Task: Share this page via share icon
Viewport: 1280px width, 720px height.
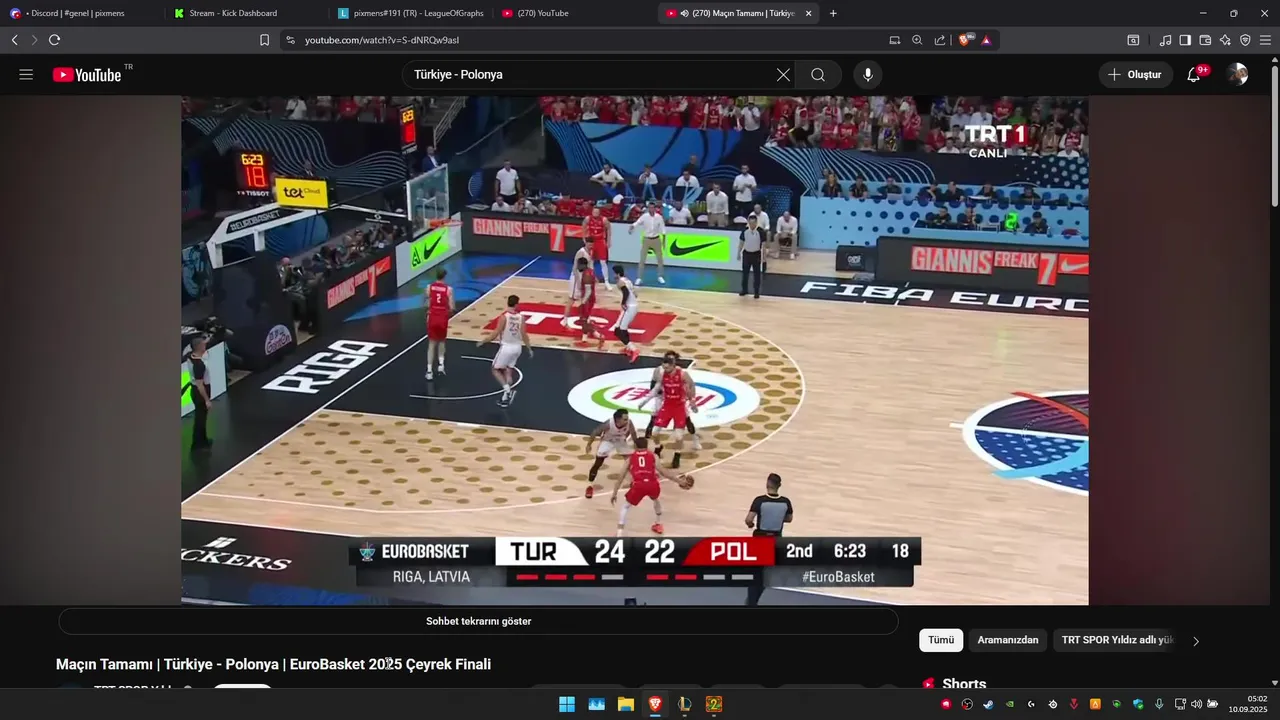Action: pyautogui.click(x=940, y=40)
